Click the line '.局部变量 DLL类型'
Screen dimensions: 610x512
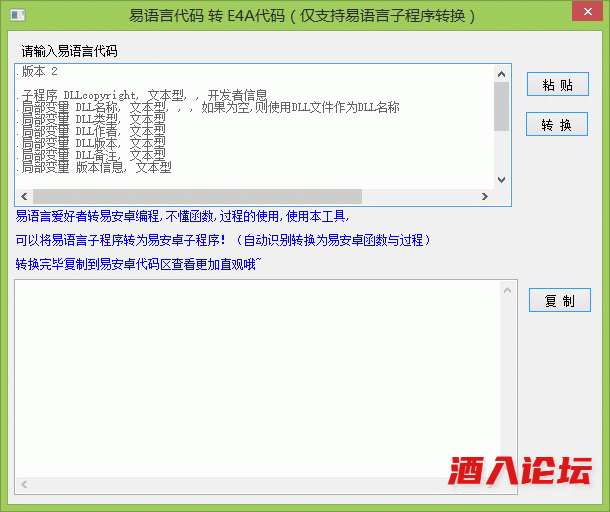coord(91,119)
